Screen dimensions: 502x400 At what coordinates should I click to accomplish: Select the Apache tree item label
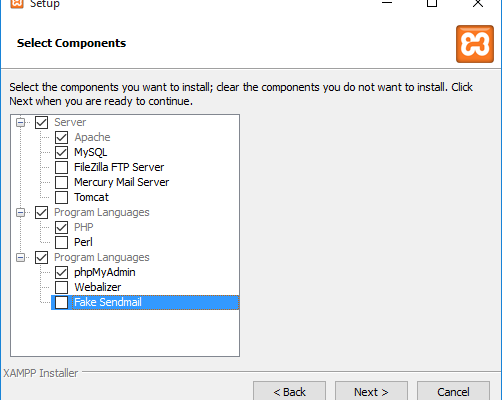click(x=92, y=137)
